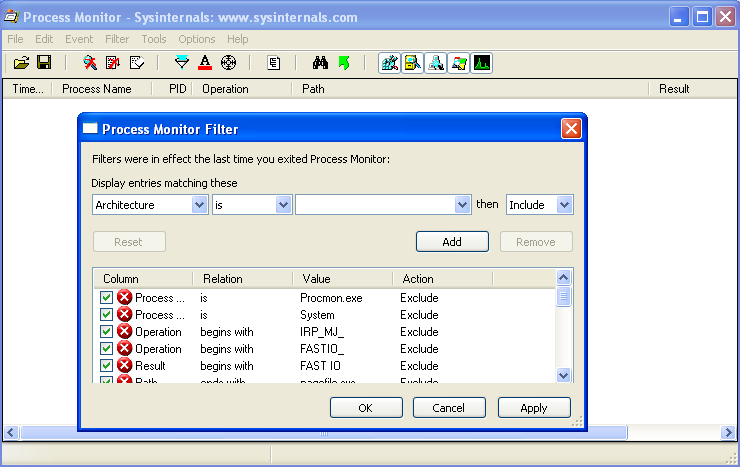Click the Action header in filter list
This screenshot has width=740, height=467.
pos(443,279)
